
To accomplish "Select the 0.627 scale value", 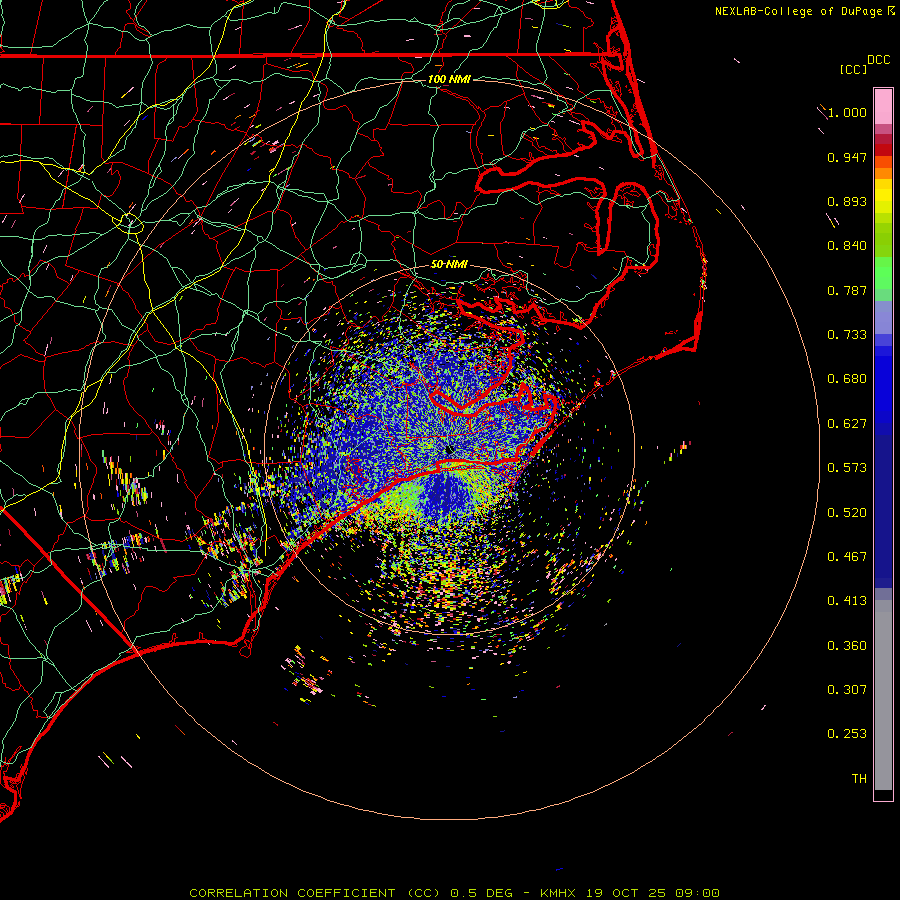I will tap(847, 424).
